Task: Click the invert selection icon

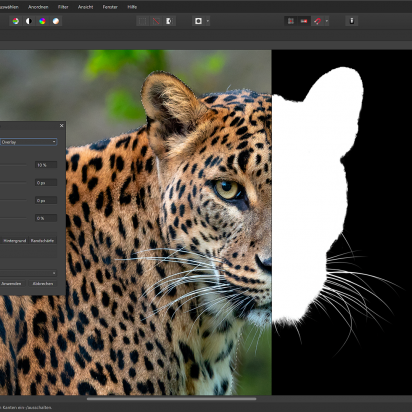Action: 169,21
